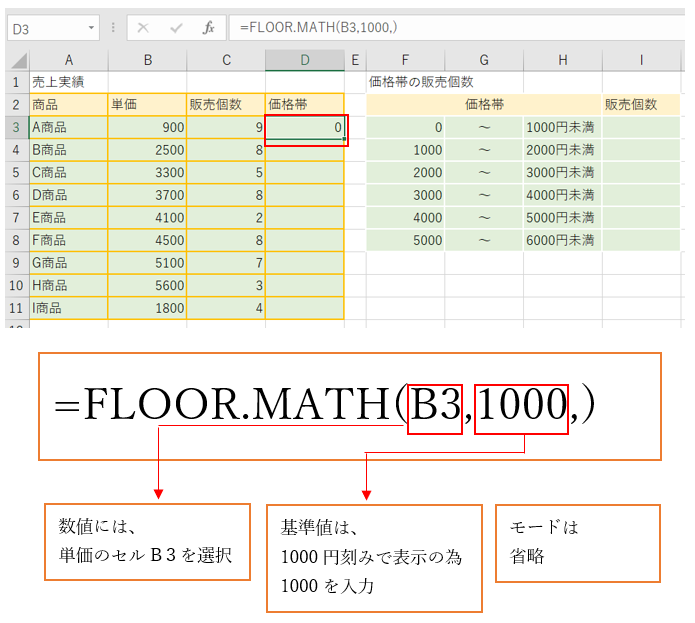This screenshot has height=623, width=695.
Task: Select the column A header
Action: pyautogui.click(x=68, y=60)
